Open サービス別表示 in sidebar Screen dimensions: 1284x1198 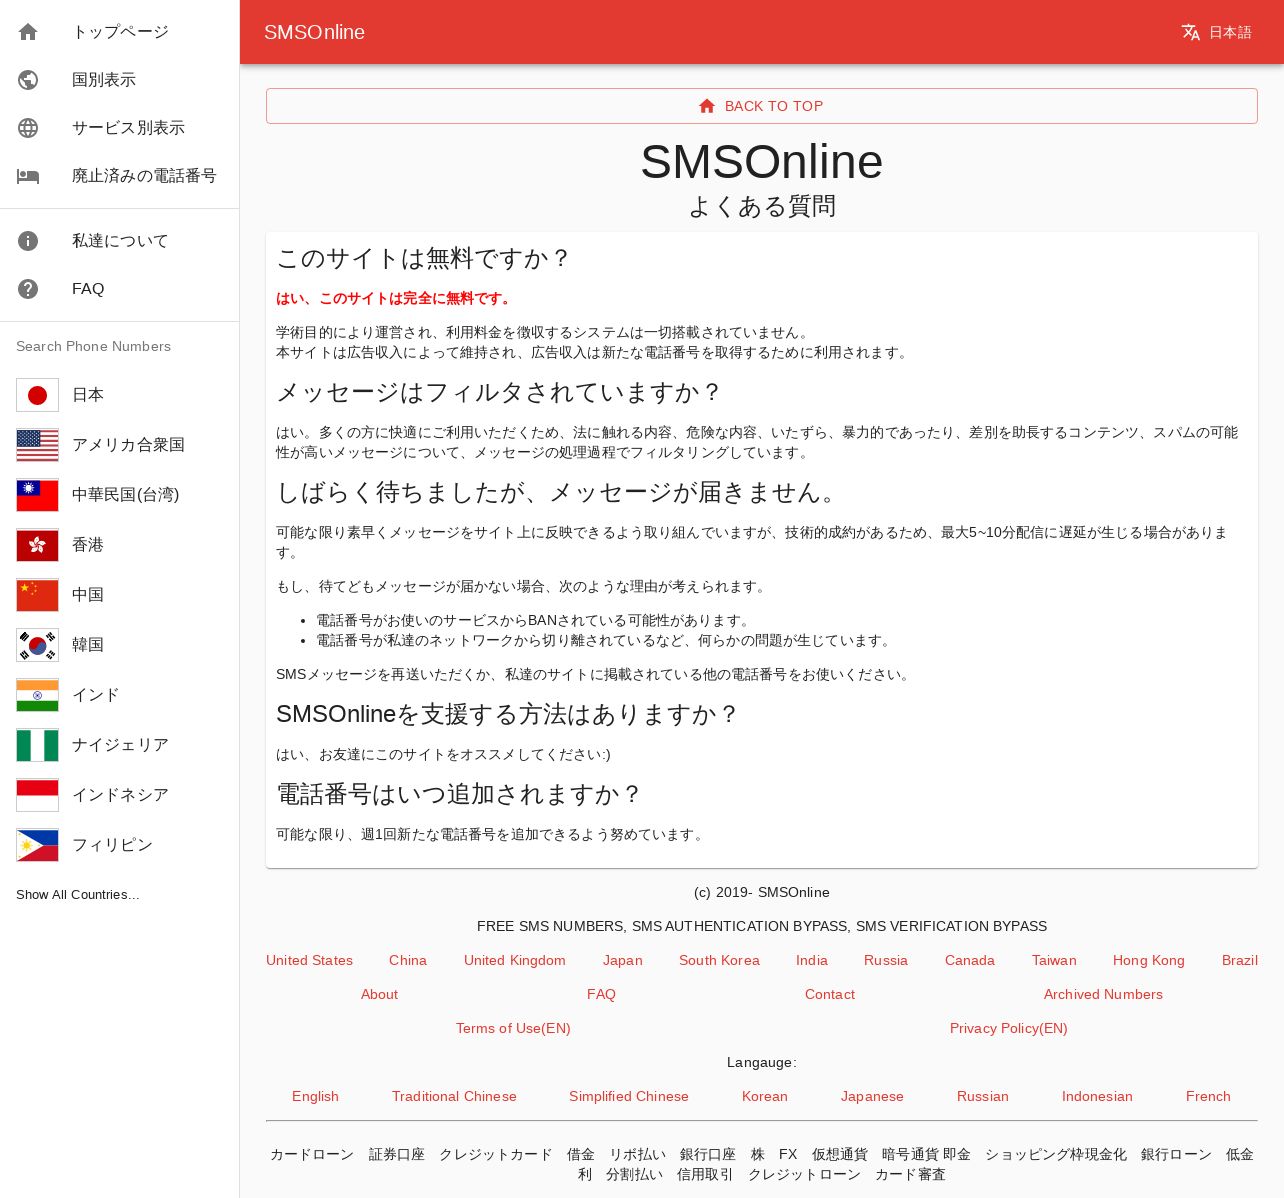[x=119, y=128]
